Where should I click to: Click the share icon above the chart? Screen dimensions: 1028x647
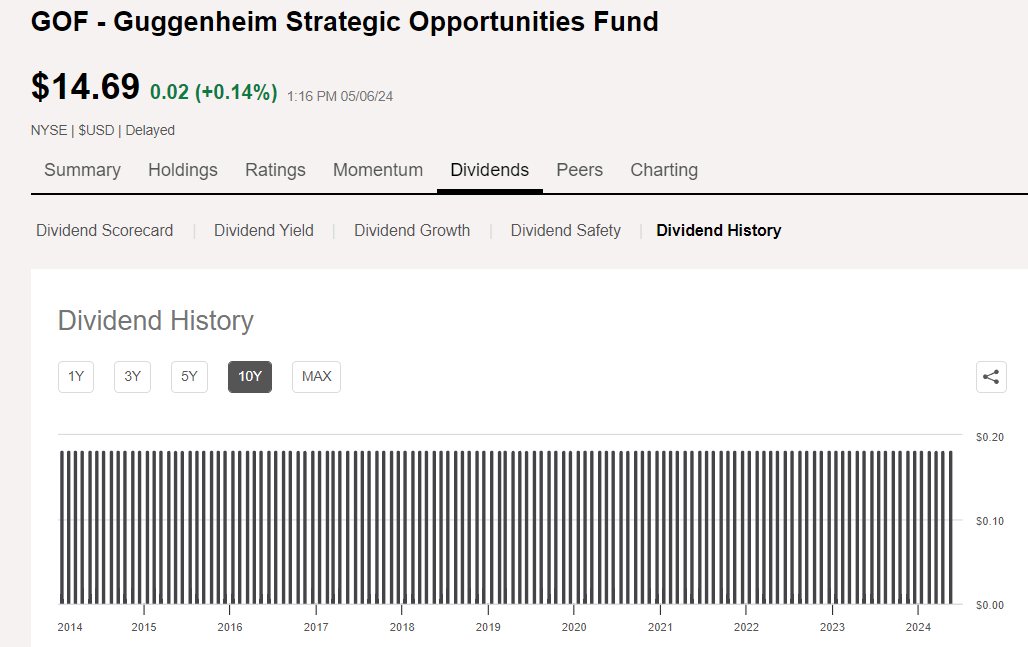click(991, 377)
